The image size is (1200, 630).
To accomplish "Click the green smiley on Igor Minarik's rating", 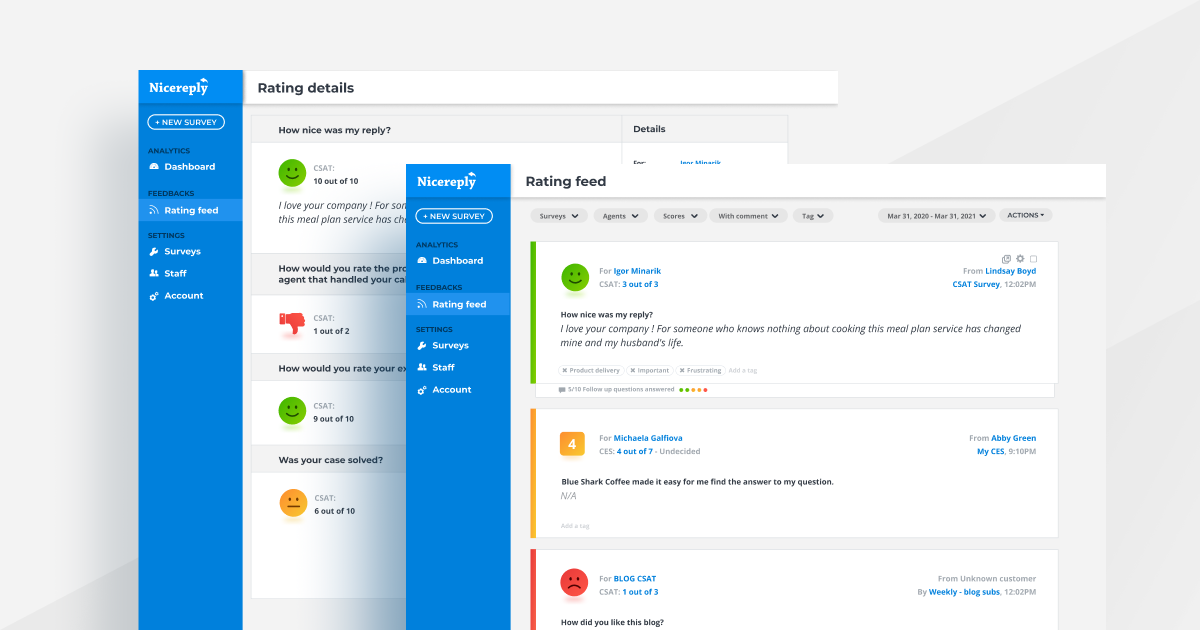I will 575,277.
